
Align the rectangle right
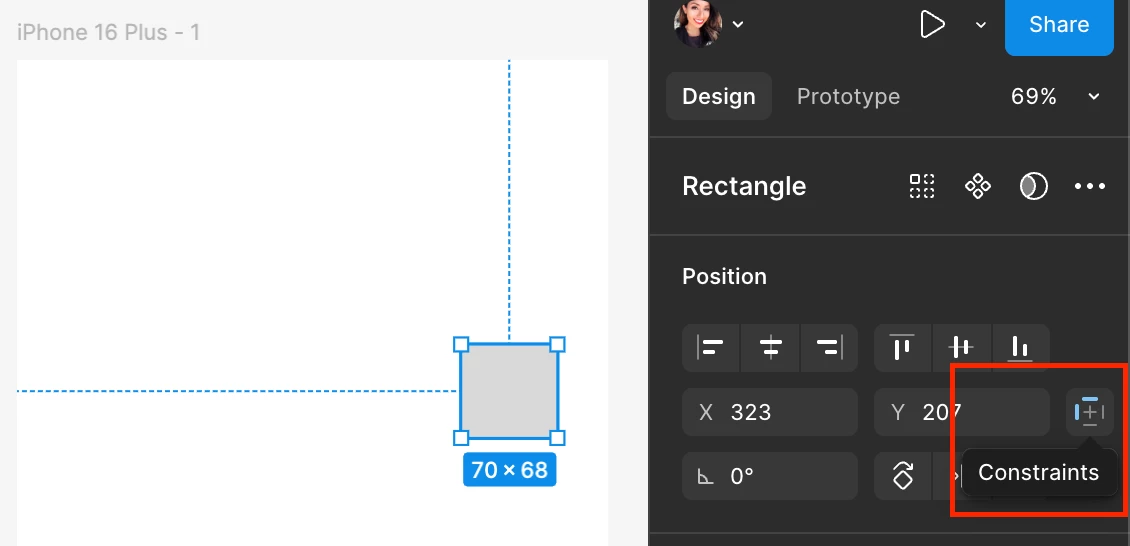pos(829,348)
